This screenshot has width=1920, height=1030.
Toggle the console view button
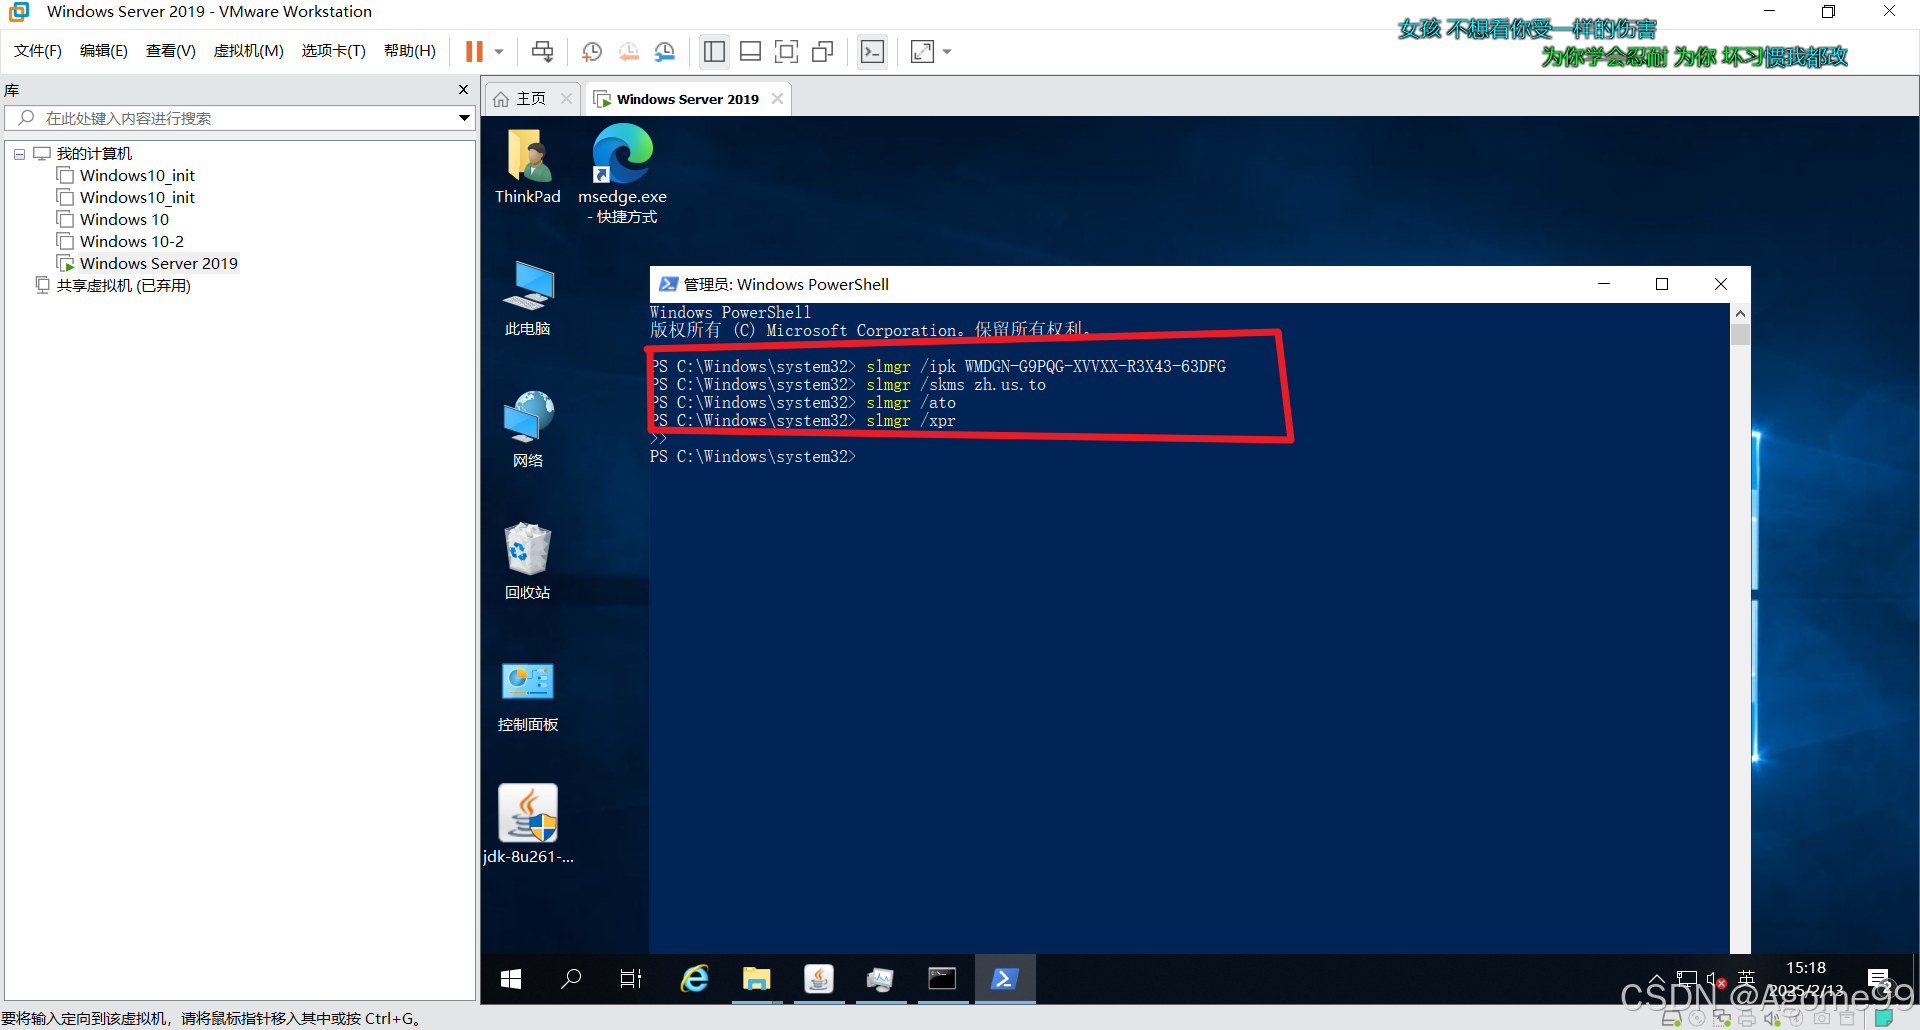coord(872,52)
